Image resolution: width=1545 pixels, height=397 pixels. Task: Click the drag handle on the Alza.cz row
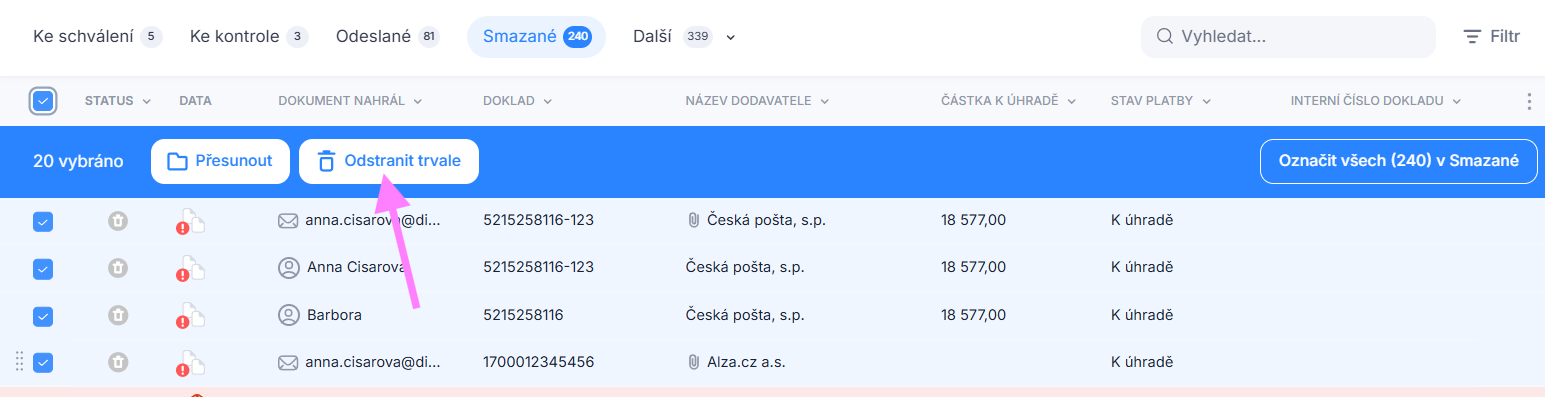pyautogui.click(x=20, y=362)
